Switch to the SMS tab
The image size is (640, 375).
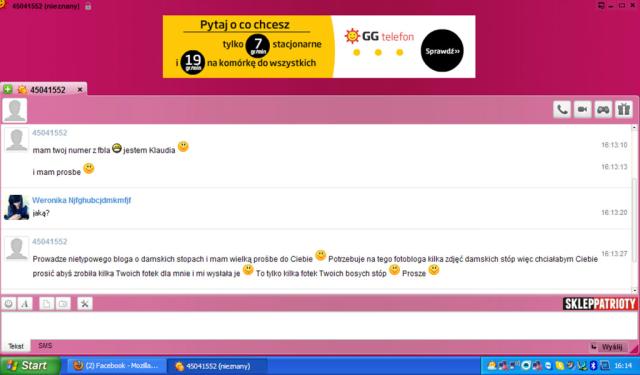(45, 346)
